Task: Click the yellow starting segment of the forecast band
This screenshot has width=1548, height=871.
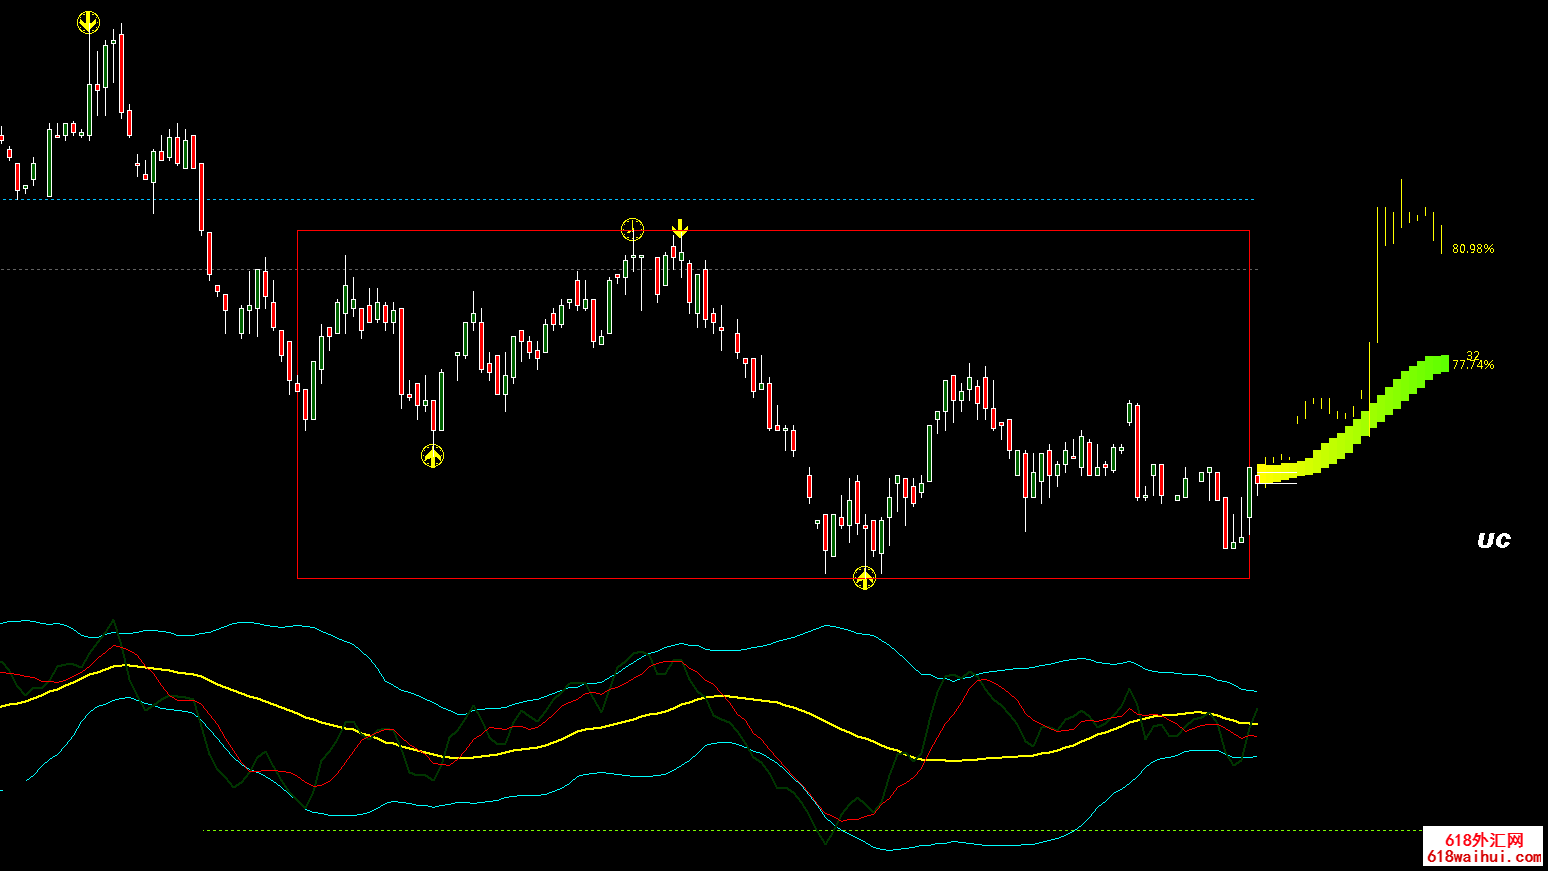Action: [x=1276, y=472]
